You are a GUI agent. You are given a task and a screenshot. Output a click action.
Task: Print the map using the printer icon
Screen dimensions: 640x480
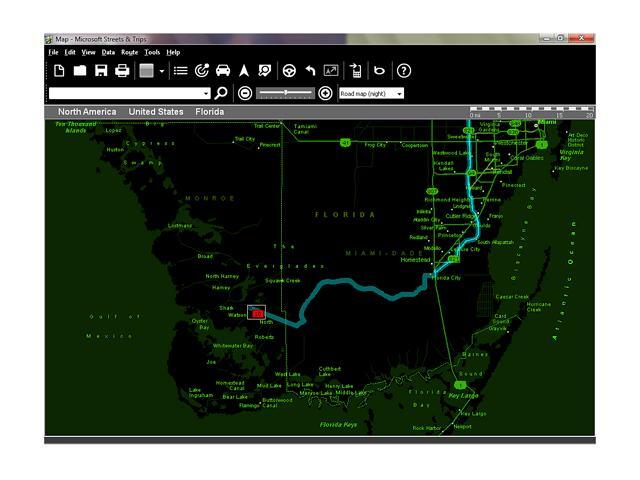(122, 71)
